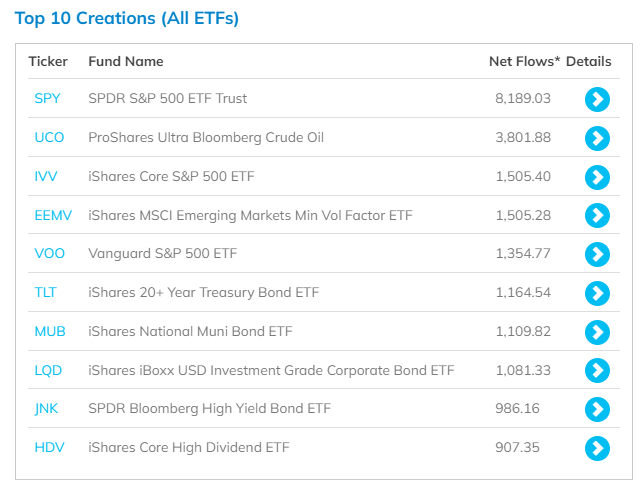
Task: Click details arrow for TLT row
Action: point(597,293)
